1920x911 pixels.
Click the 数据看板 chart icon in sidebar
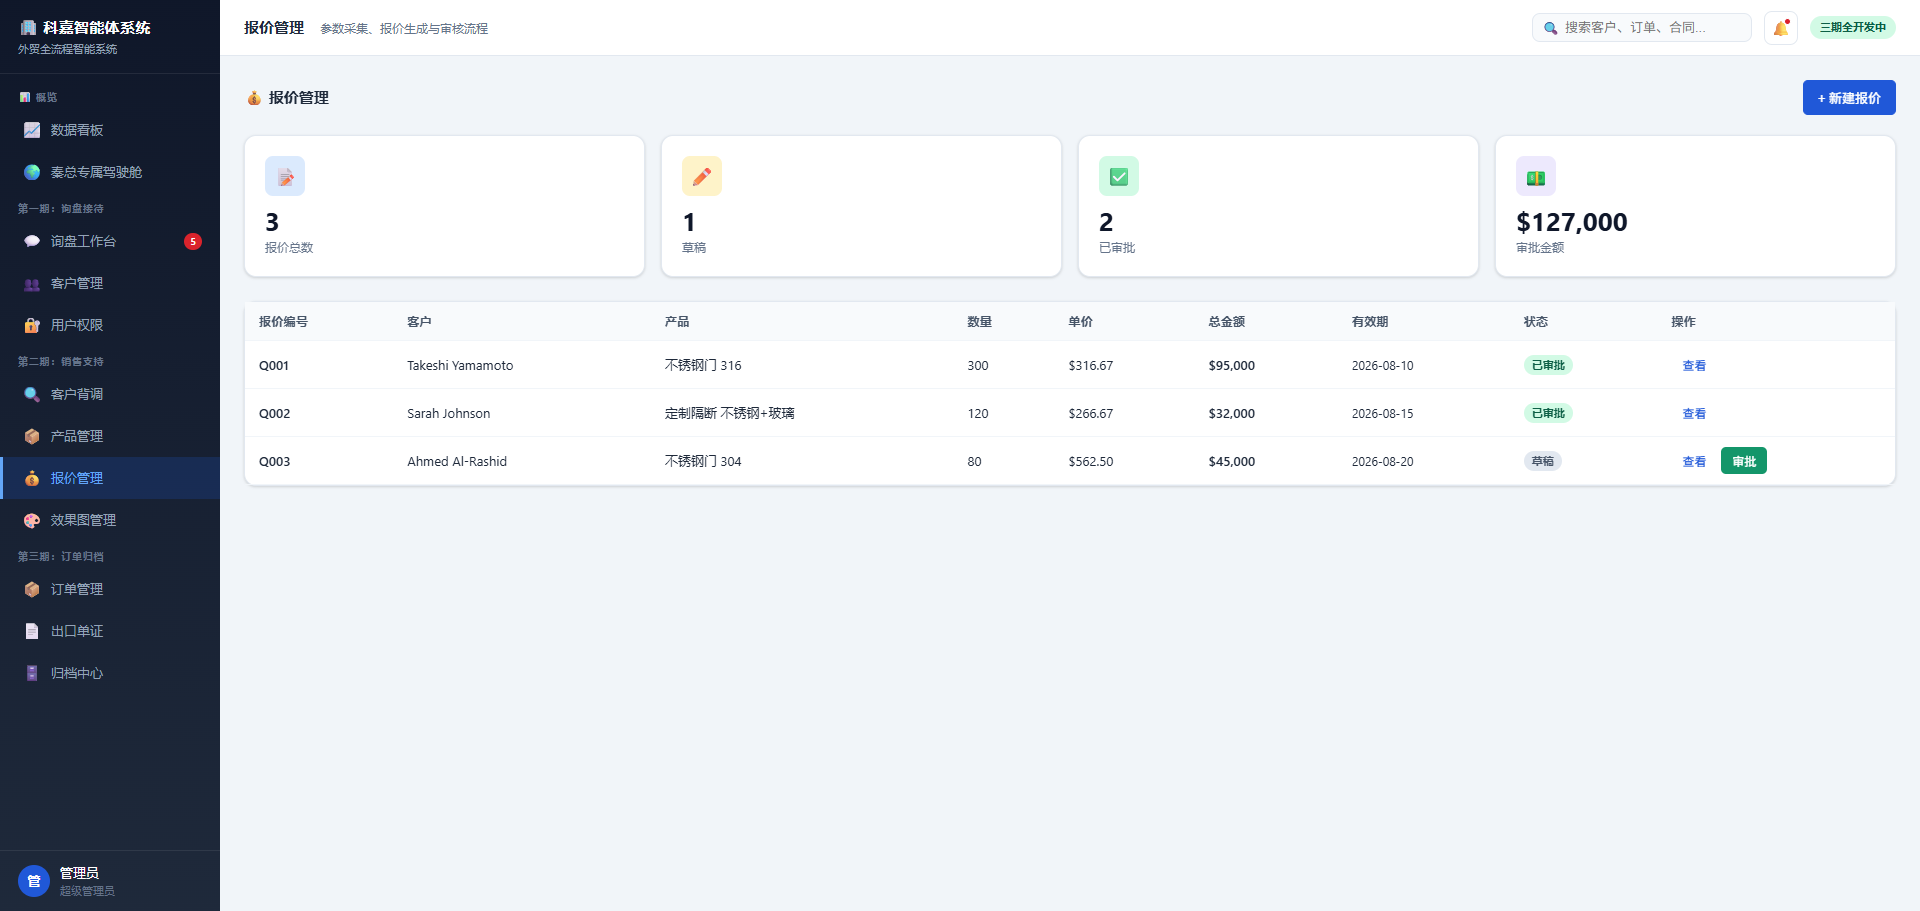pyautogui.click(x=32, y=130)
